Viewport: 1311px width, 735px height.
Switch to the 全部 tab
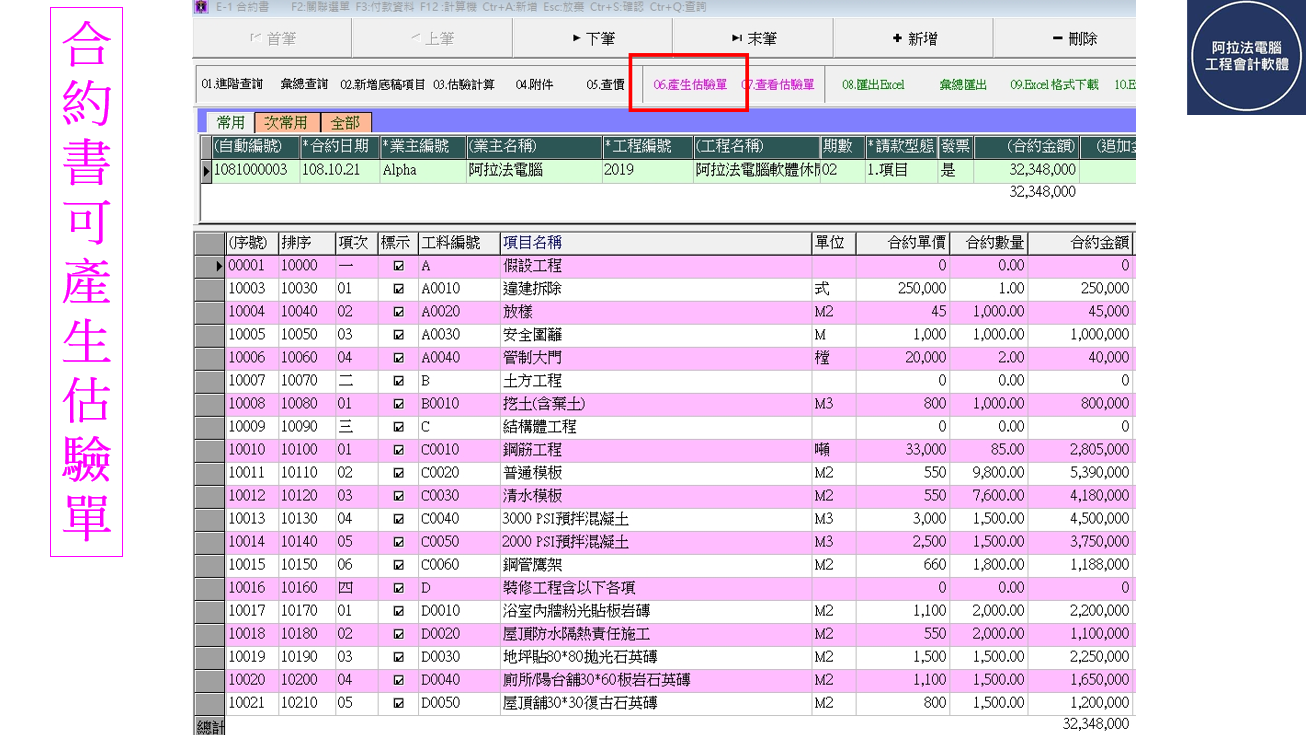click(x=345, y=122)
